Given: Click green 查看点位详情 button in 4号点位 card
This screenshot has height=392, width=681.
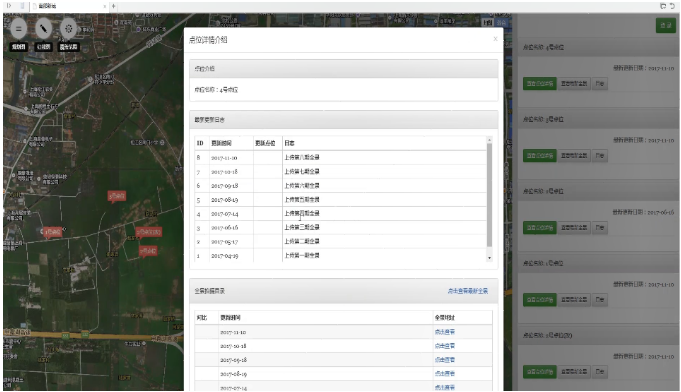Looking at the screenshot, I should point(539,83).
